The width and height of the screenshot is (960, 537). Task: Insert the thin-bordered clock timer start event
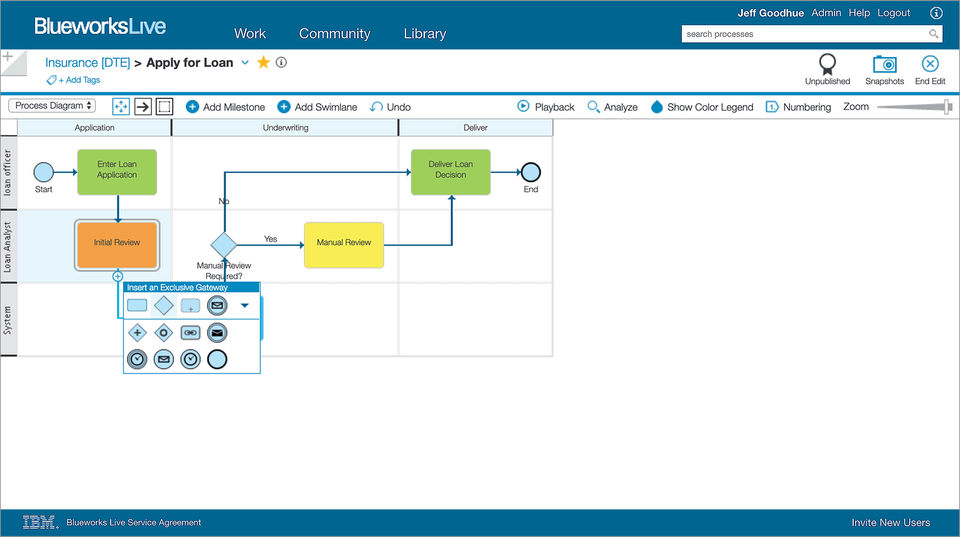[190, 359]
